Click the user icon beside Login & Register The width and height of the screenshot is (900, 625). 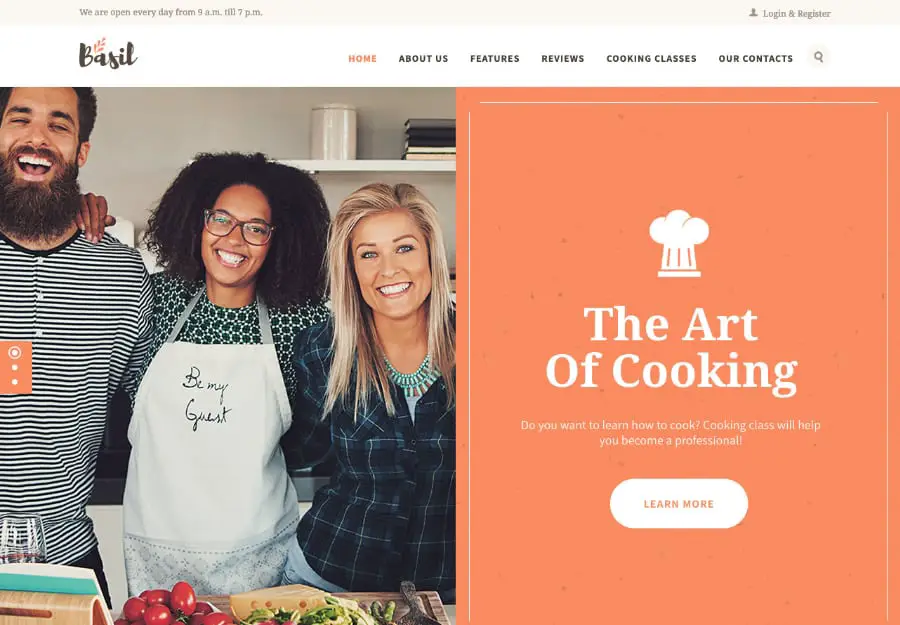coord(753,13)
